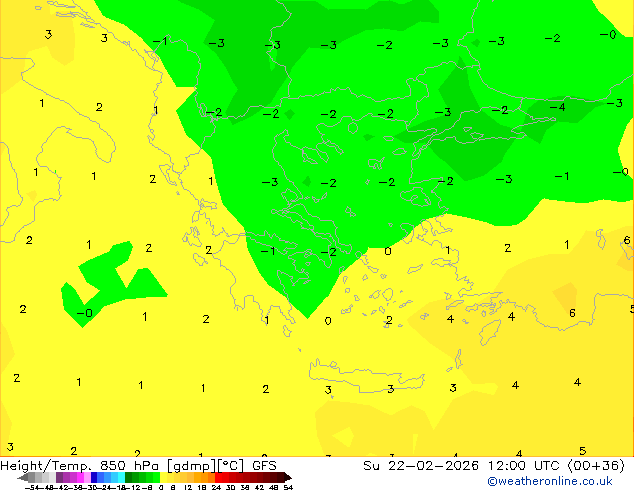Viewport: 634px width, 490px height.
Task: Select the dark blue swatch in the legend
Action: point(94,477)
